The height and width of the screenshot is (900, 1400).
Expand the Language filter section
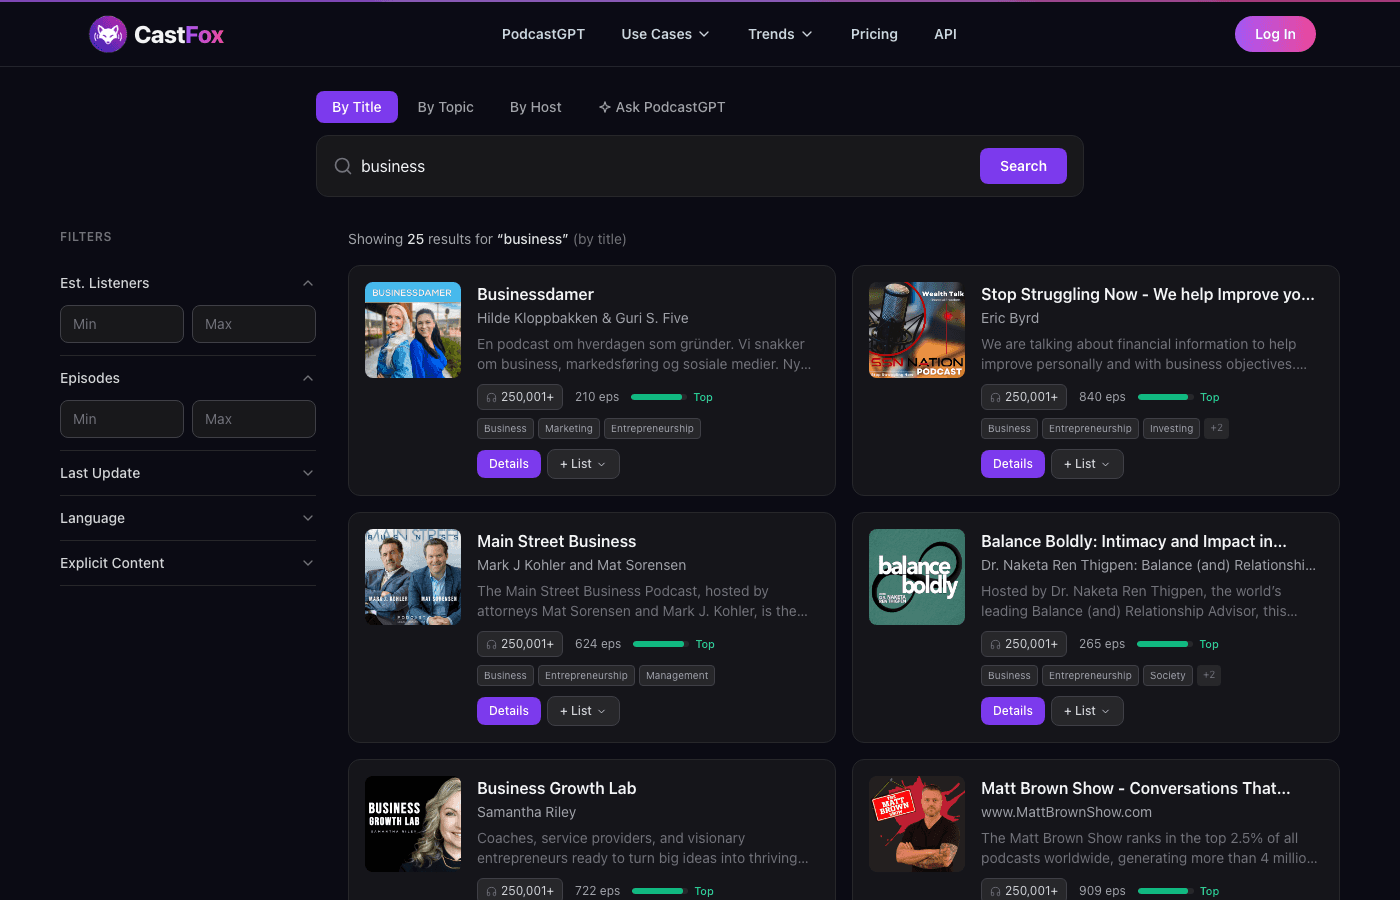187,518
